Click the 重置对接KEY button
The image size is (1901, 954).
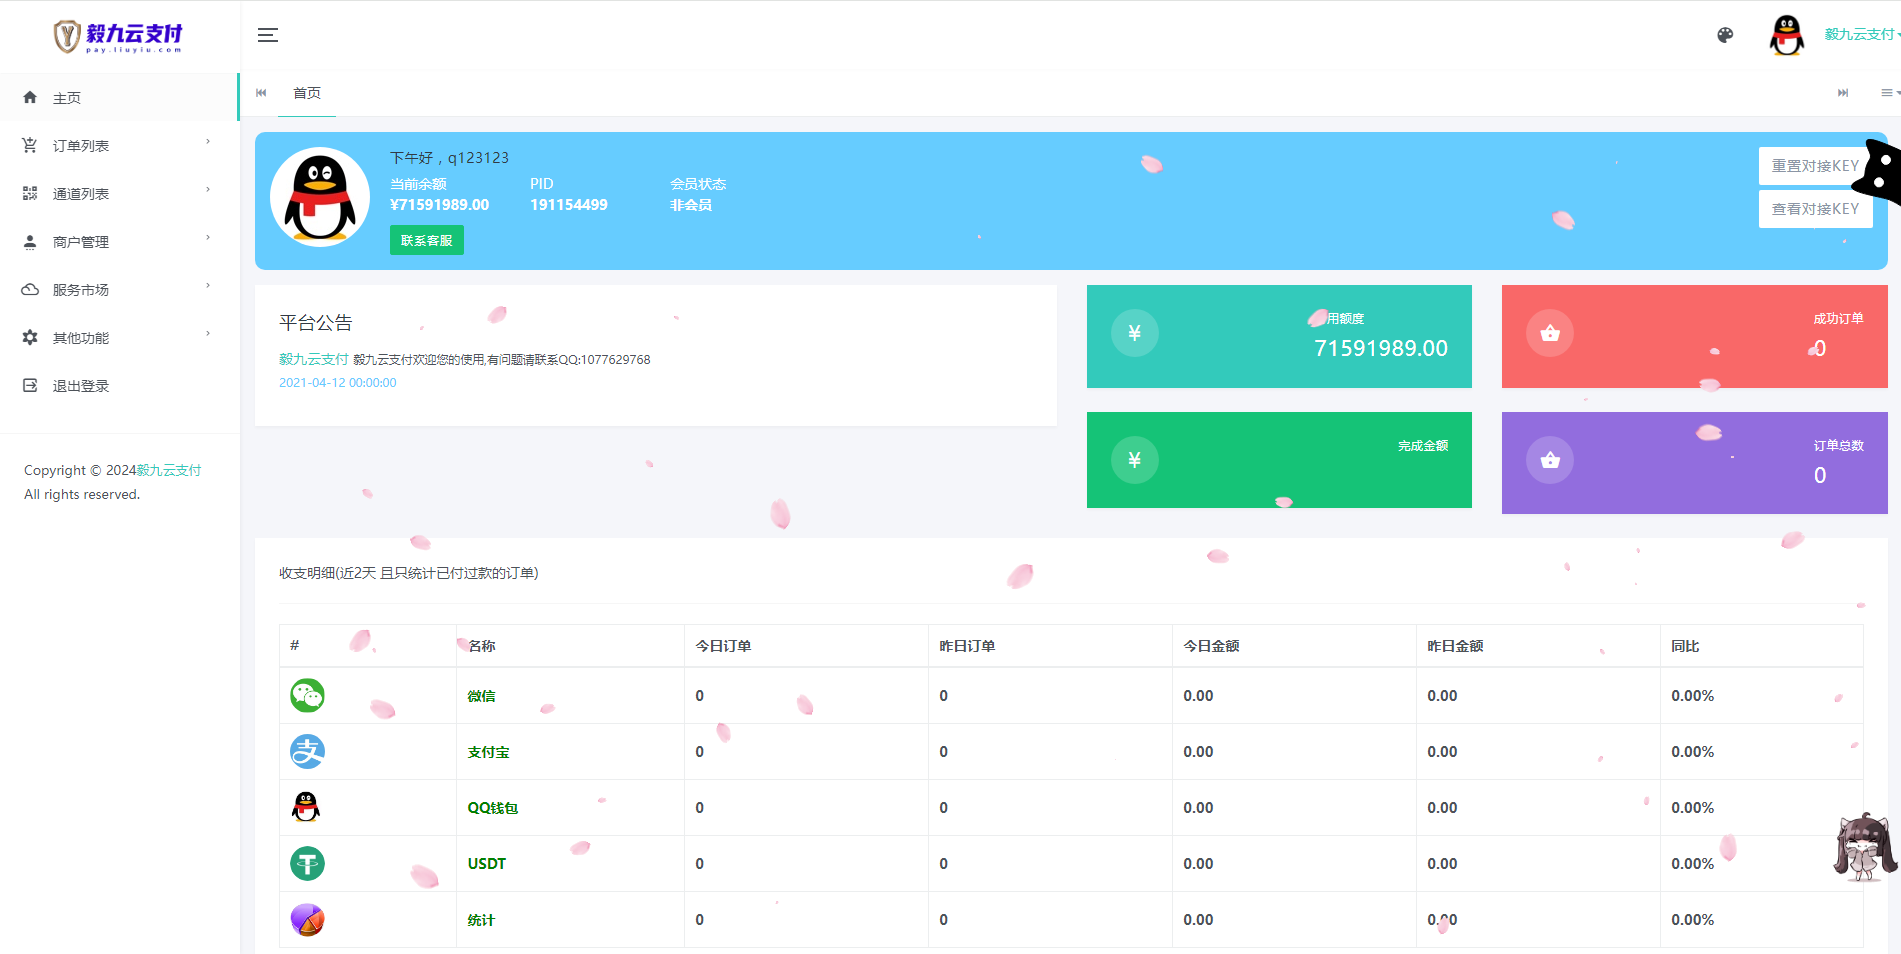pyautogui.click(x=1814, y=166)
